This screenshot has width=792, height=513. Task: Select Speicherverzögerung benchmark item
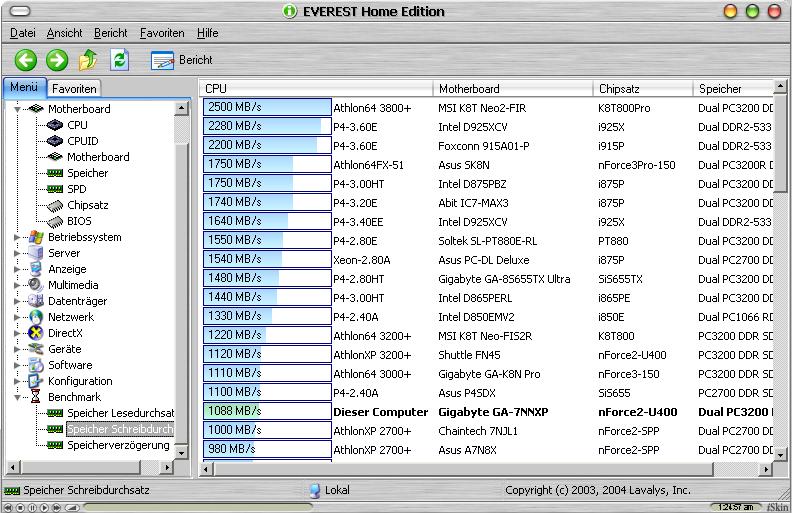pos(118,445)
